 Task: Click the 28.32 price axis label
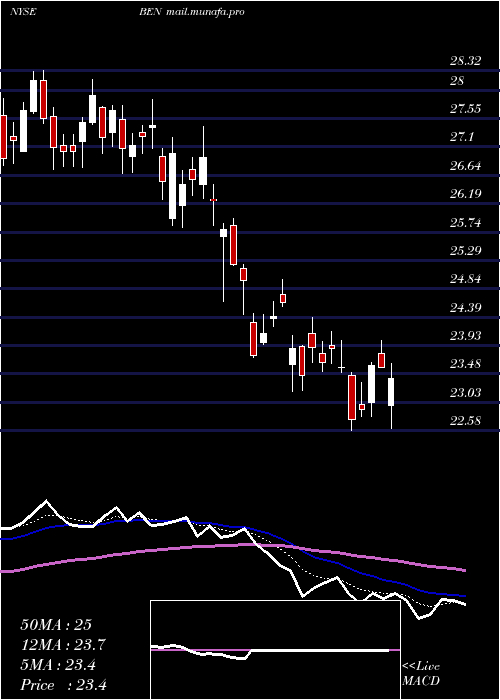click(466, 61)
